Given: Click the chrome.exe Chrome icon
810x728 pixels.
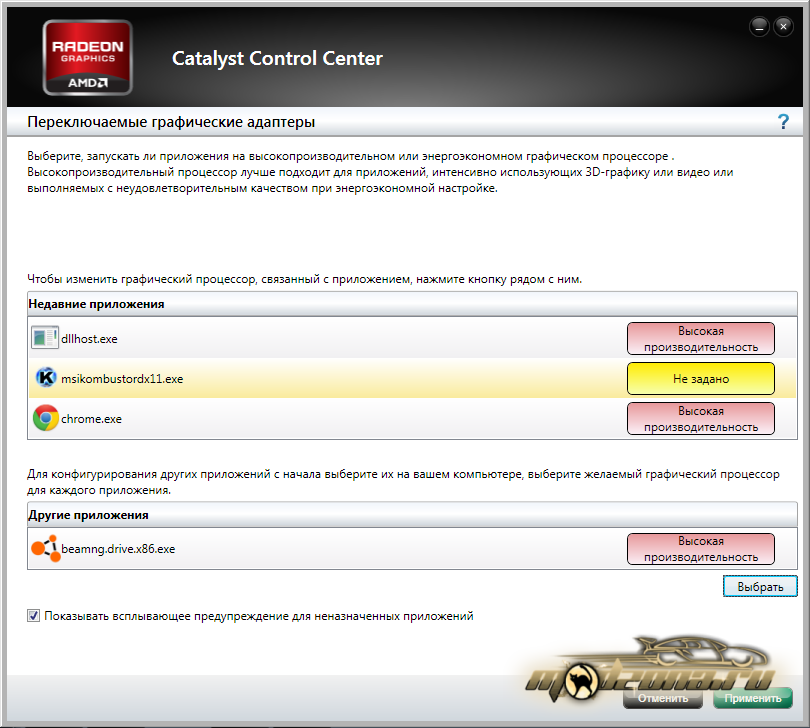Looking at the screenshot, I should (x=45, y=418).
